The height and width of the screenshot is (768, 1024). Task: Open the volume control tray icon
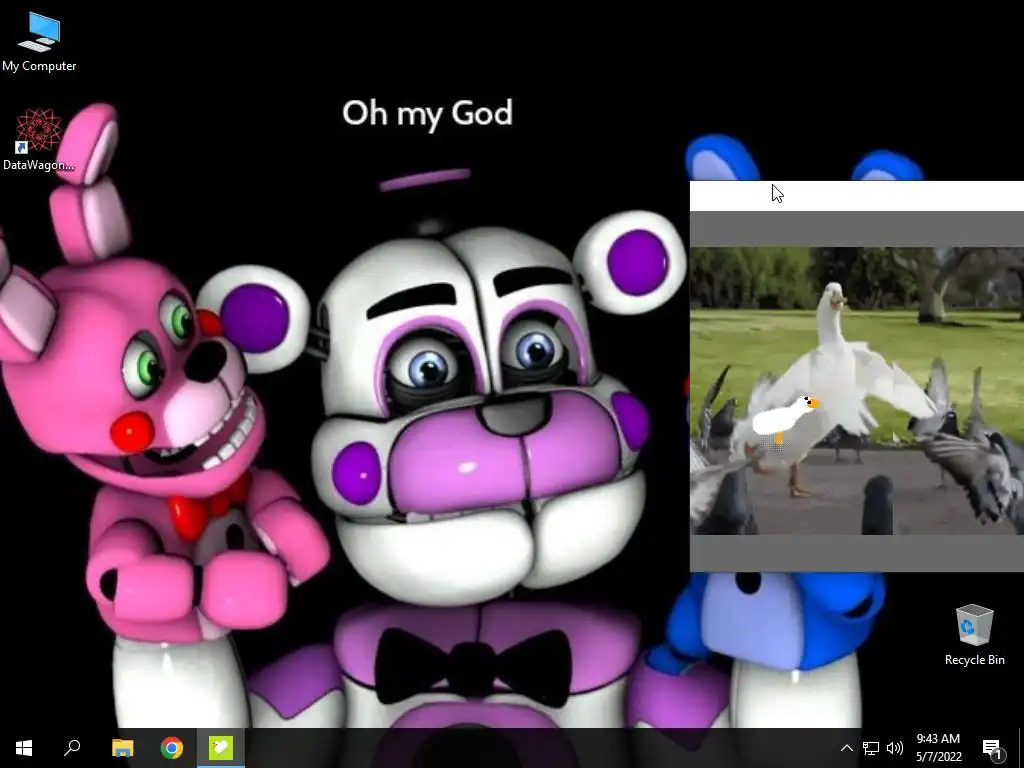895,748
